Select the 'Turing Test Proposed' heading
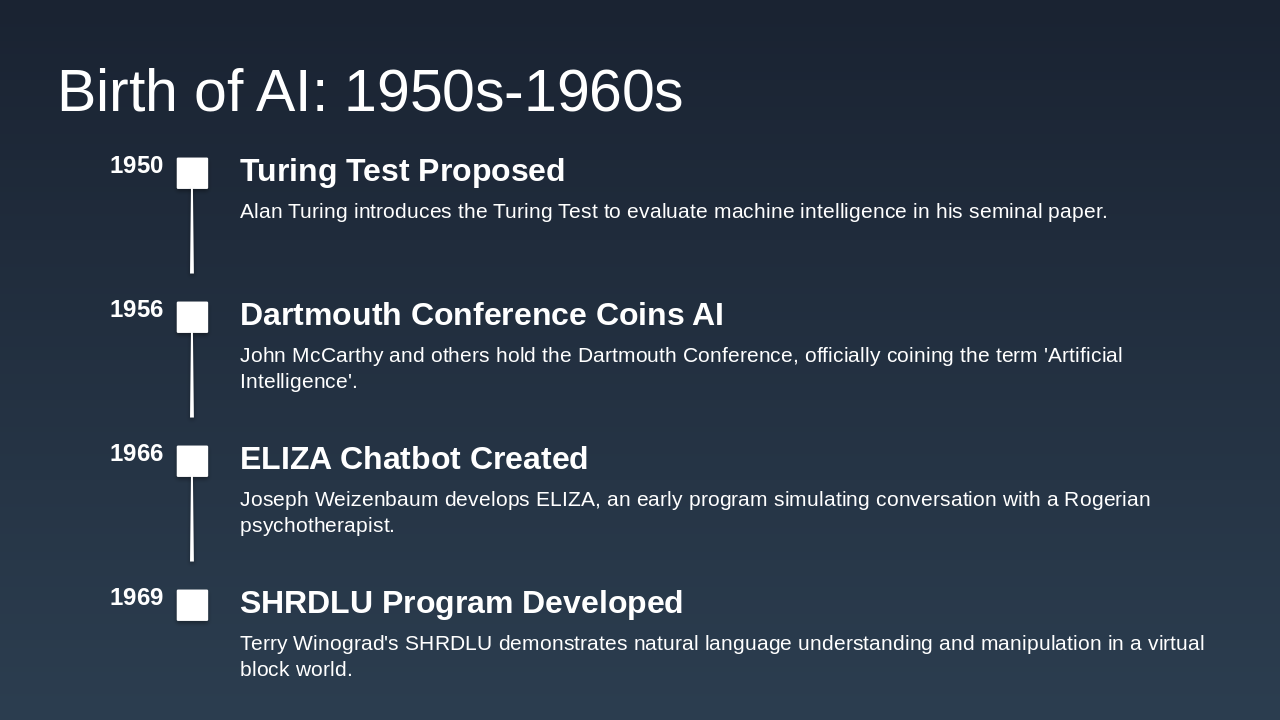Screen dimensions: 1280x720 coord(402,171)
